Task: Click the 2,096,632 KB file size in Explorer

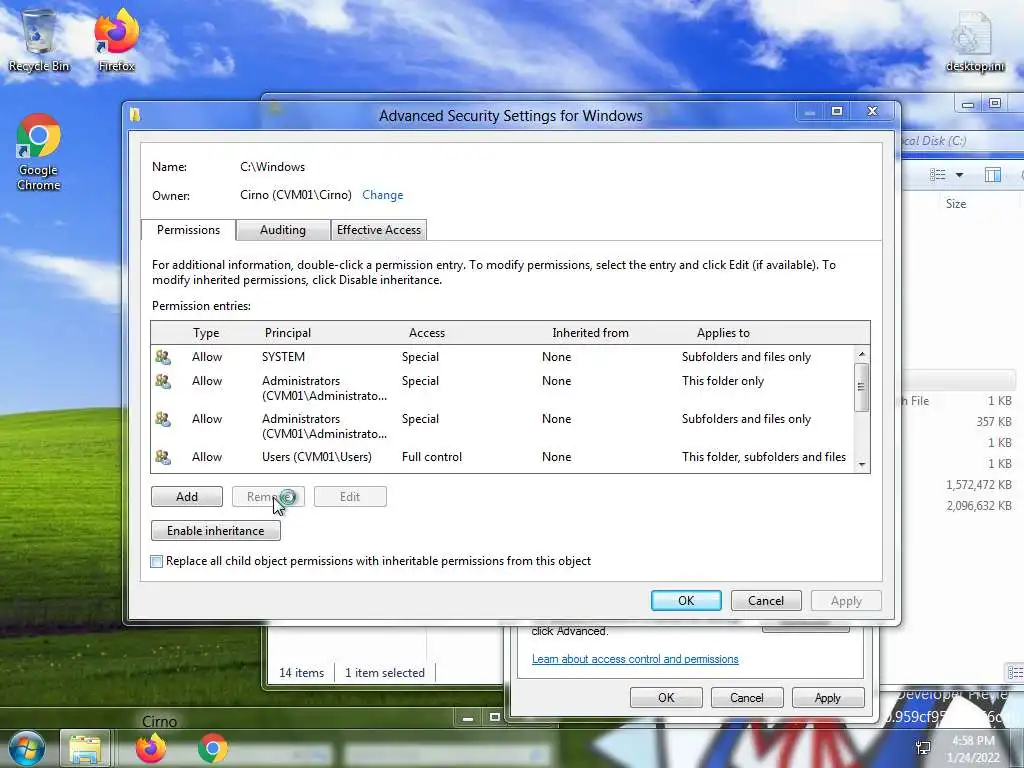Action: pyautogui.click(x=978, y=505)
